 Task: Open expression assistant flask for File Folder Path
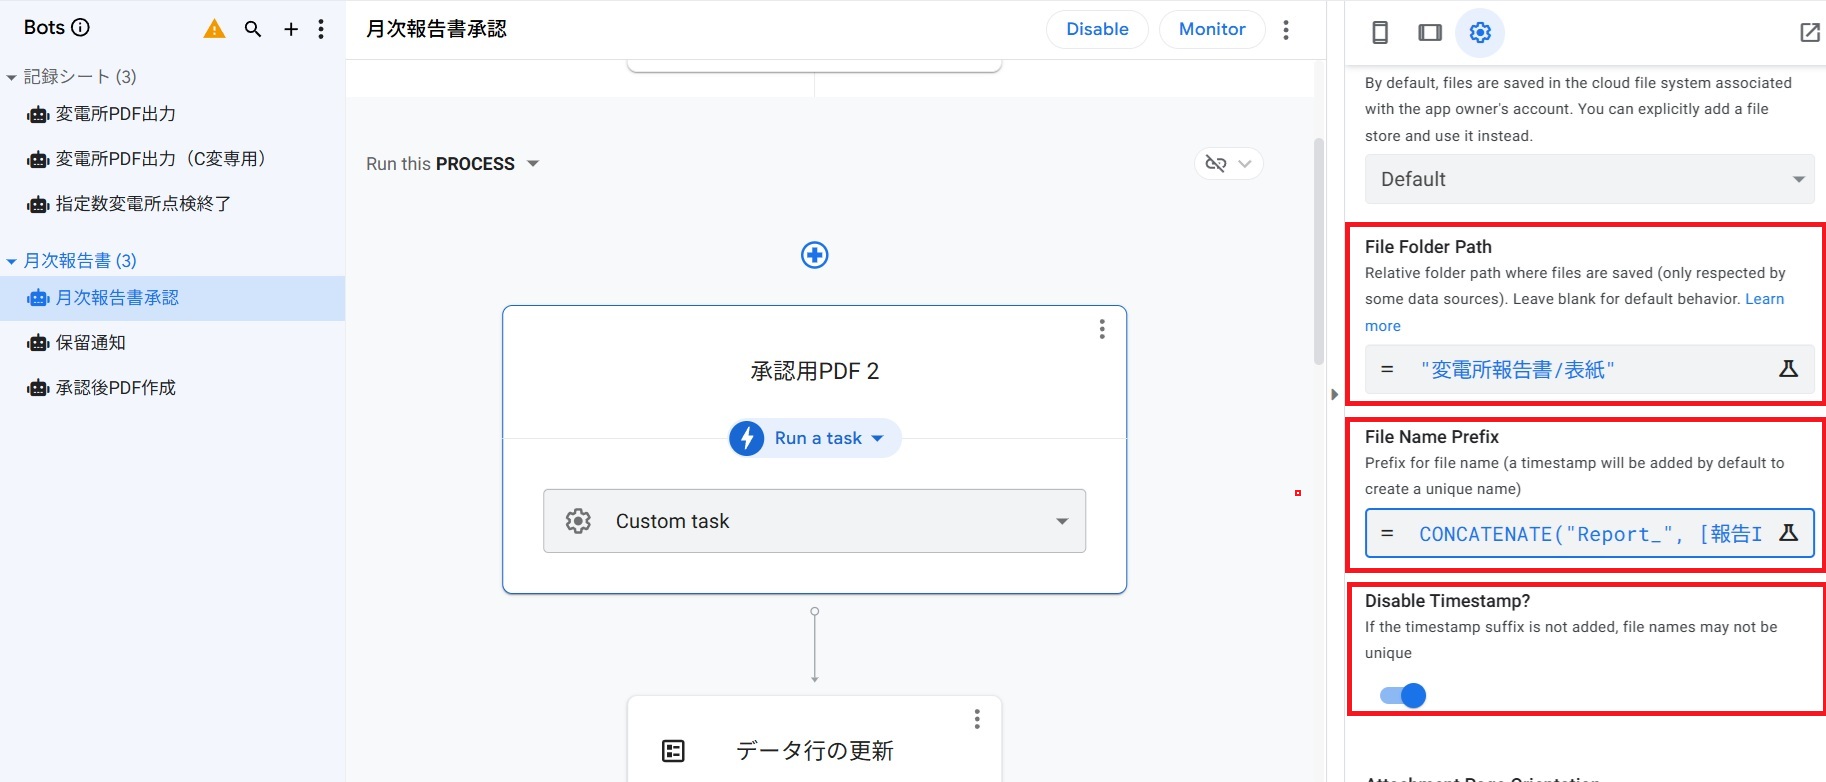[x=1788, y=369]
